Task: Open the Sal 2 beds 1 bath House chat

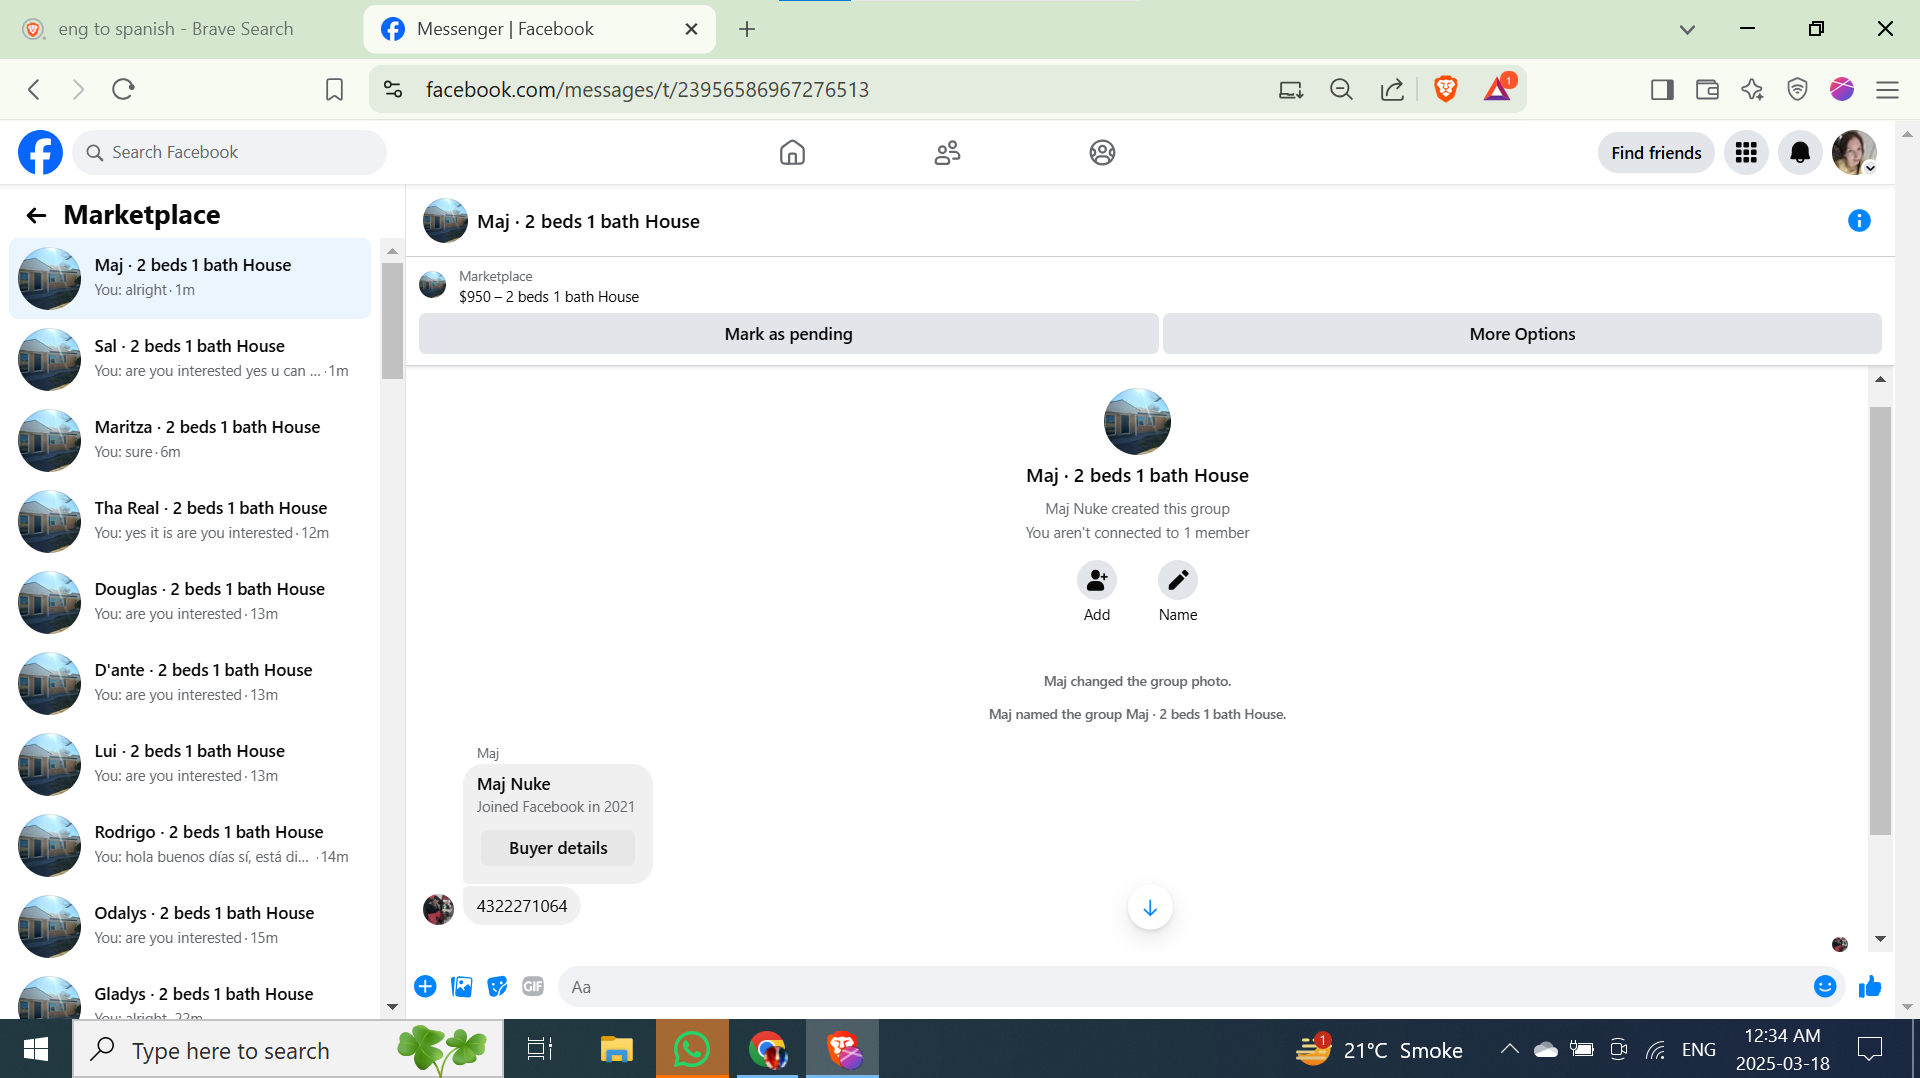Action: pyautogui.click(x=190, y=359)
